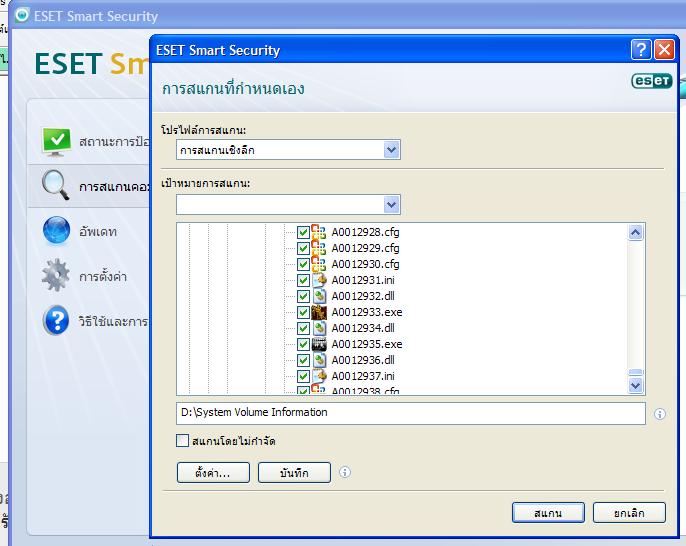This screenshot has height=546, width=686.
Task: Click the file tree scroll down arrow
Action: [635, 385]
